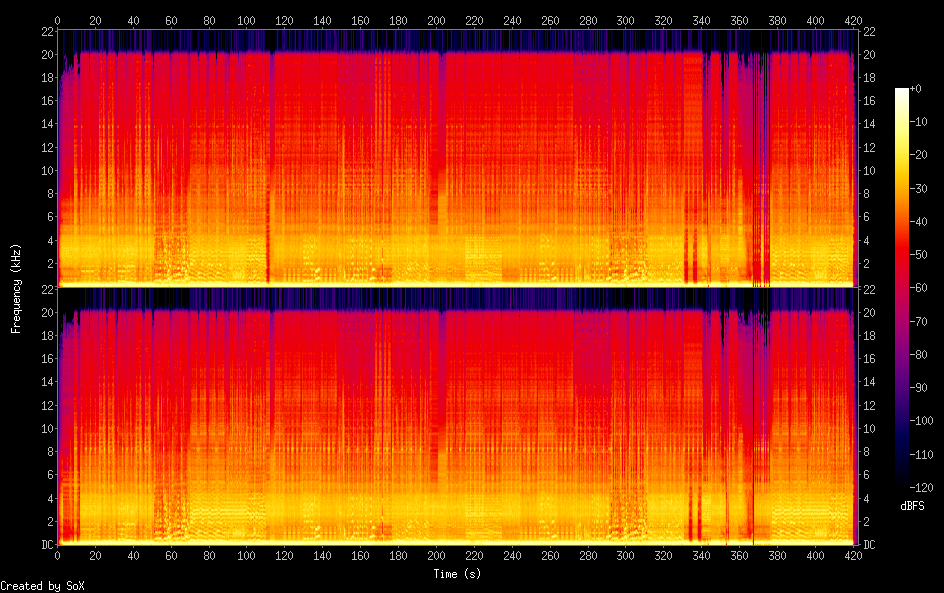Click the bright divider line between the two channels
944x593 pixels.
click(x=456, y=287)
